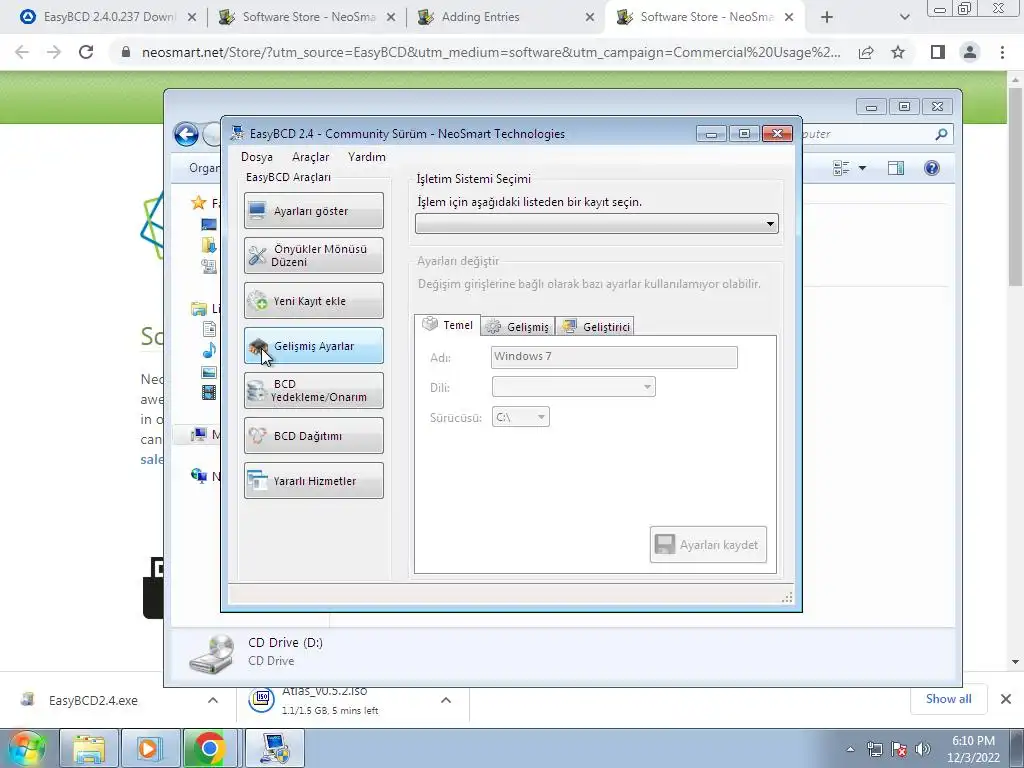Screen dimensions: 1024x768
Task: Open the Dosya menu
Action: tap(257, 157)
